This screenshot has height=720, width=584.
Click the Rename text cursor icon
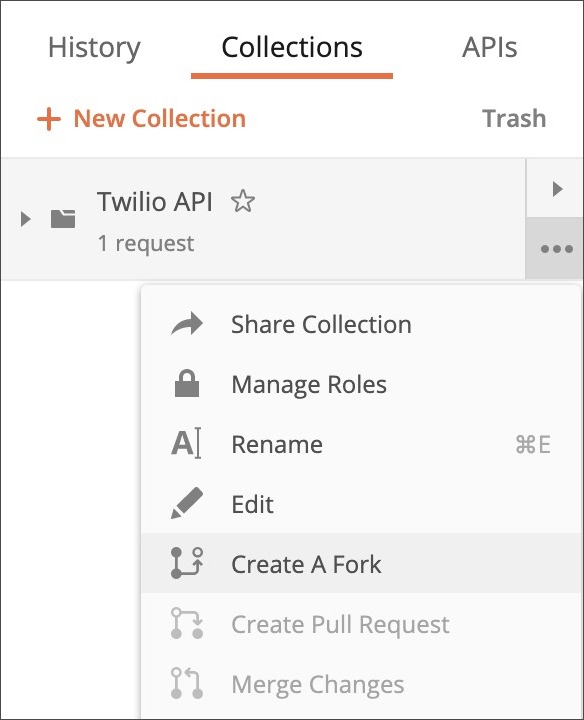pos(186,444)
